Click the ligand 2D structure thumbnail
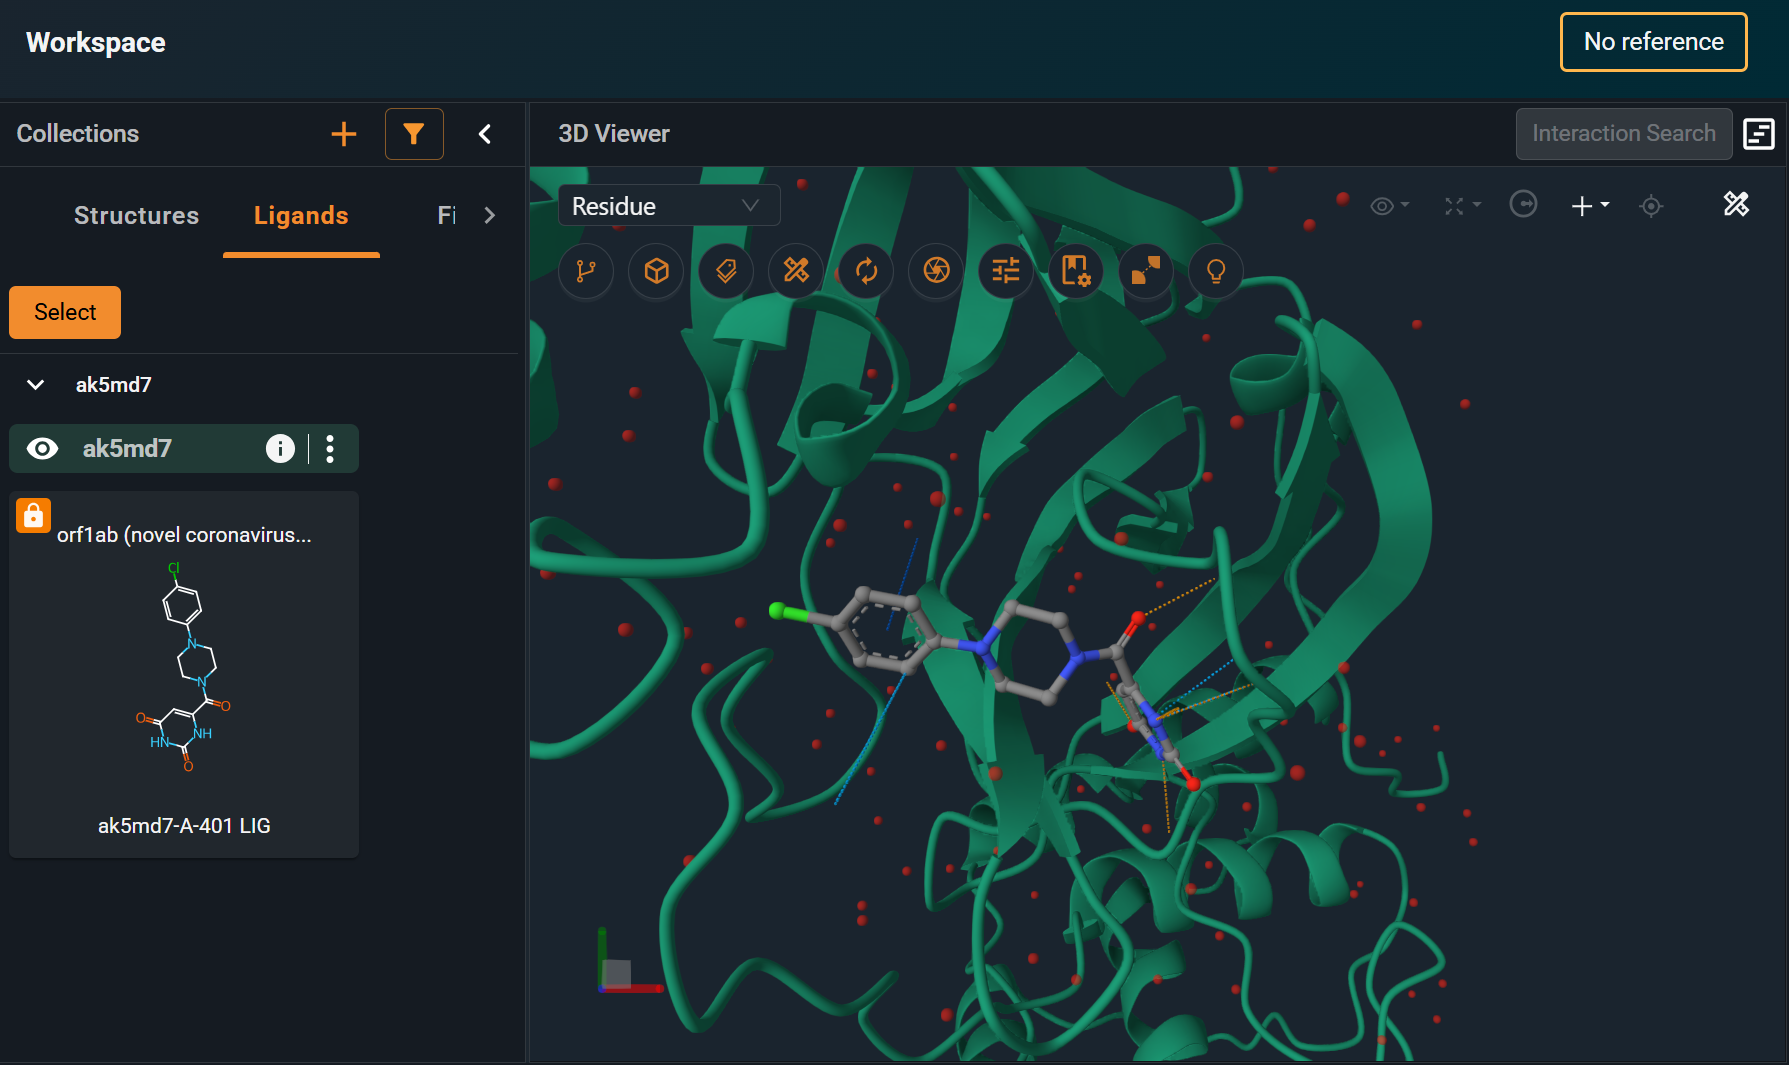Image resolution: width=1789 pixels, height=1065 pixels. pyautogui.click(x=184, y=668)
